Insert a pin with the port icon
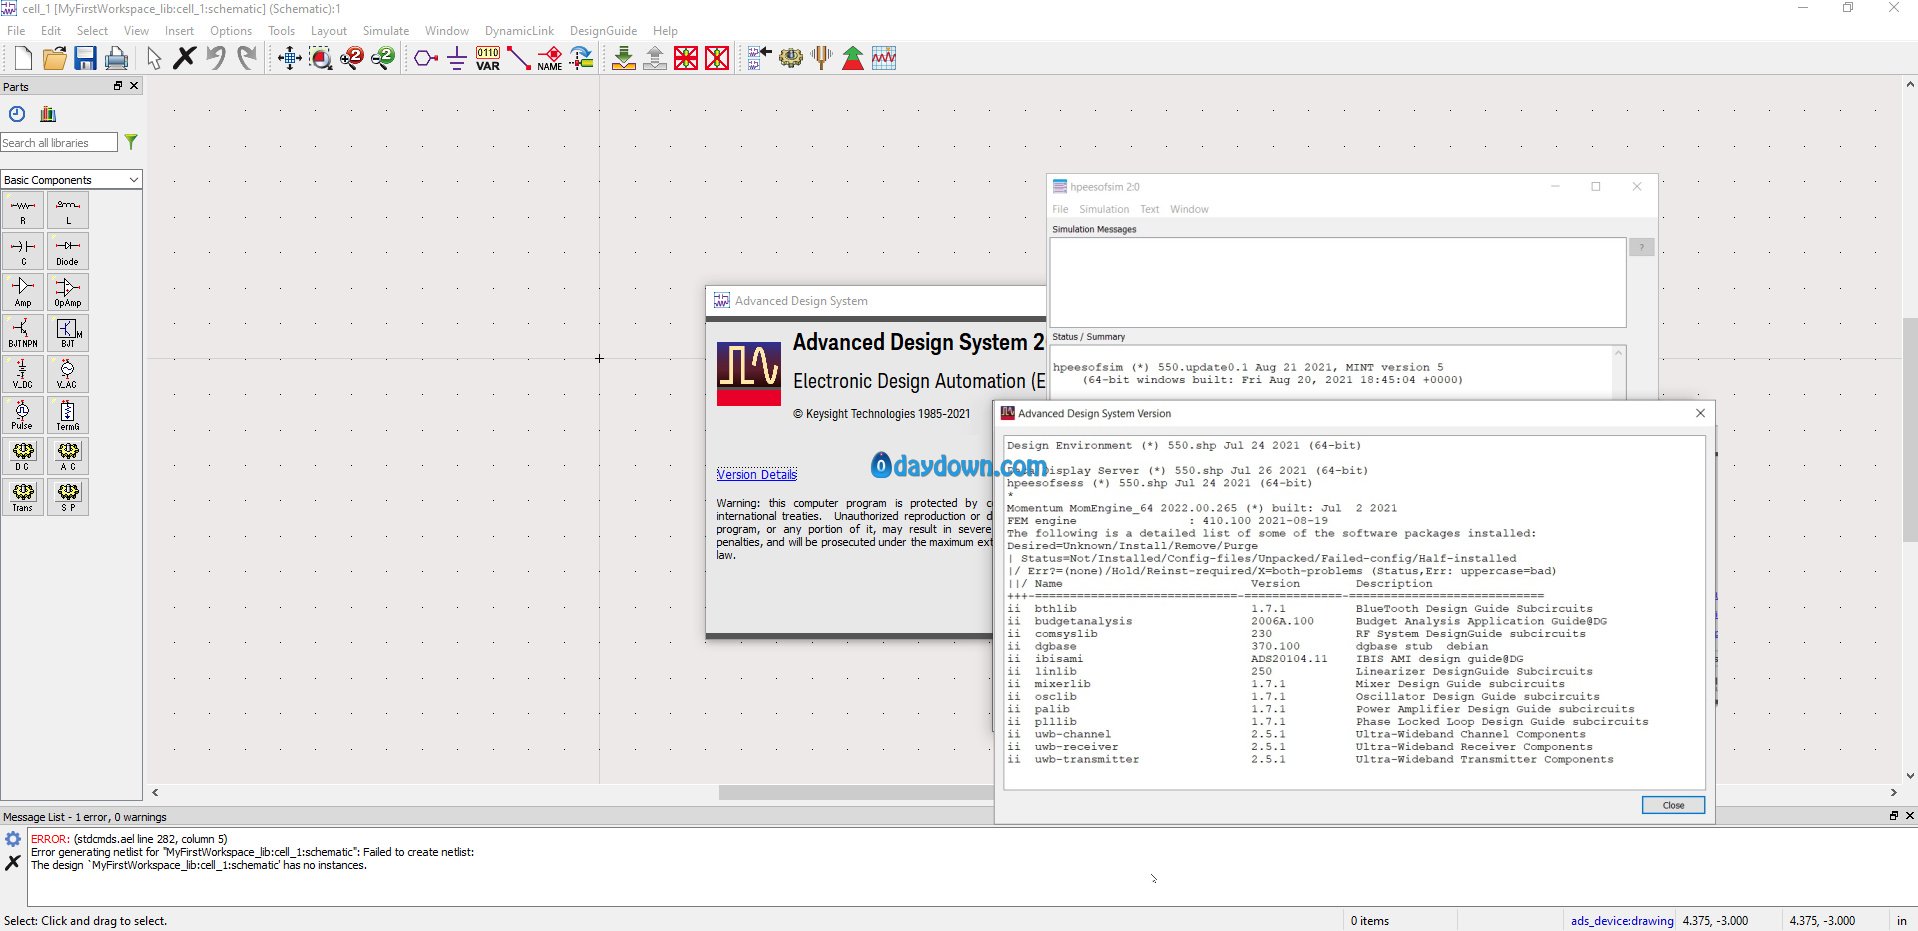This screenshot has width=1918, height=931. coord(426,58)
